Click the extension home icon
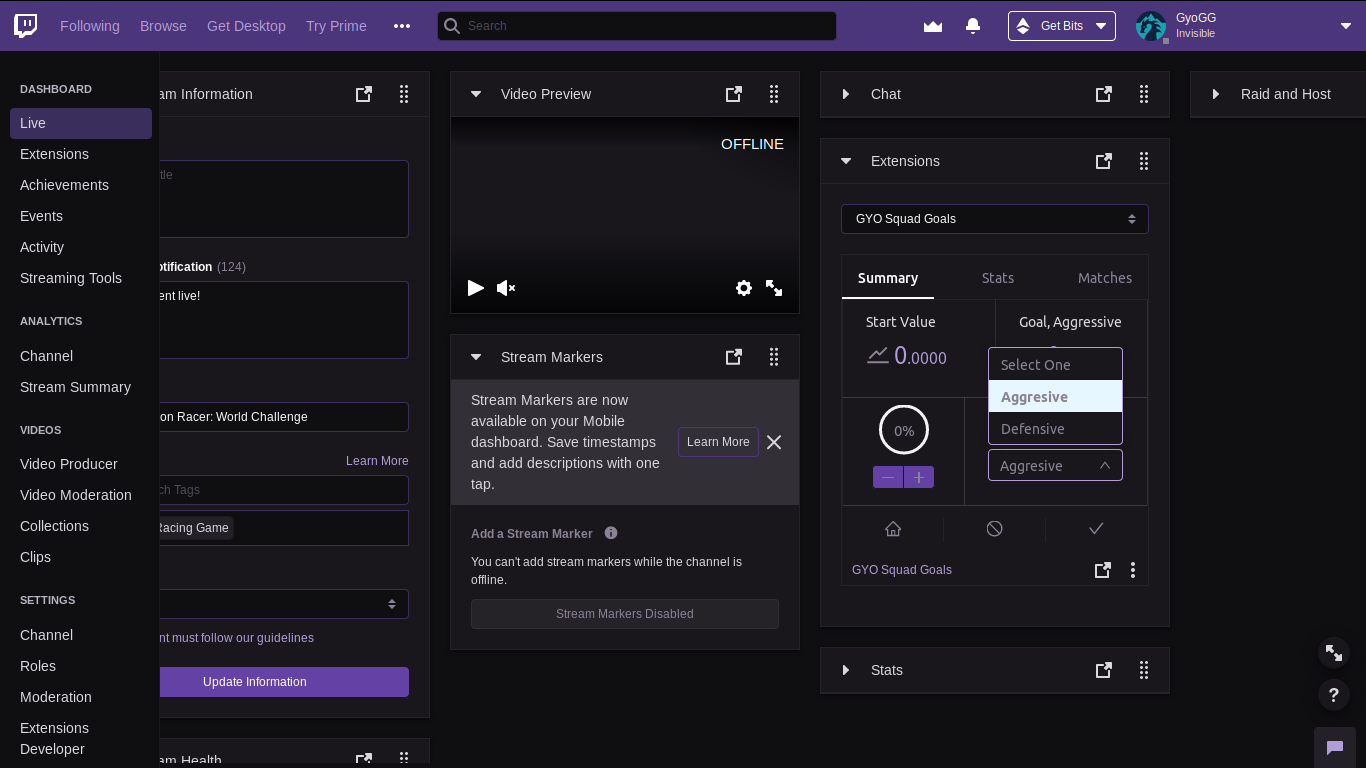The width and height of the screenshot is (1366, 768). [x=893, y=528]
